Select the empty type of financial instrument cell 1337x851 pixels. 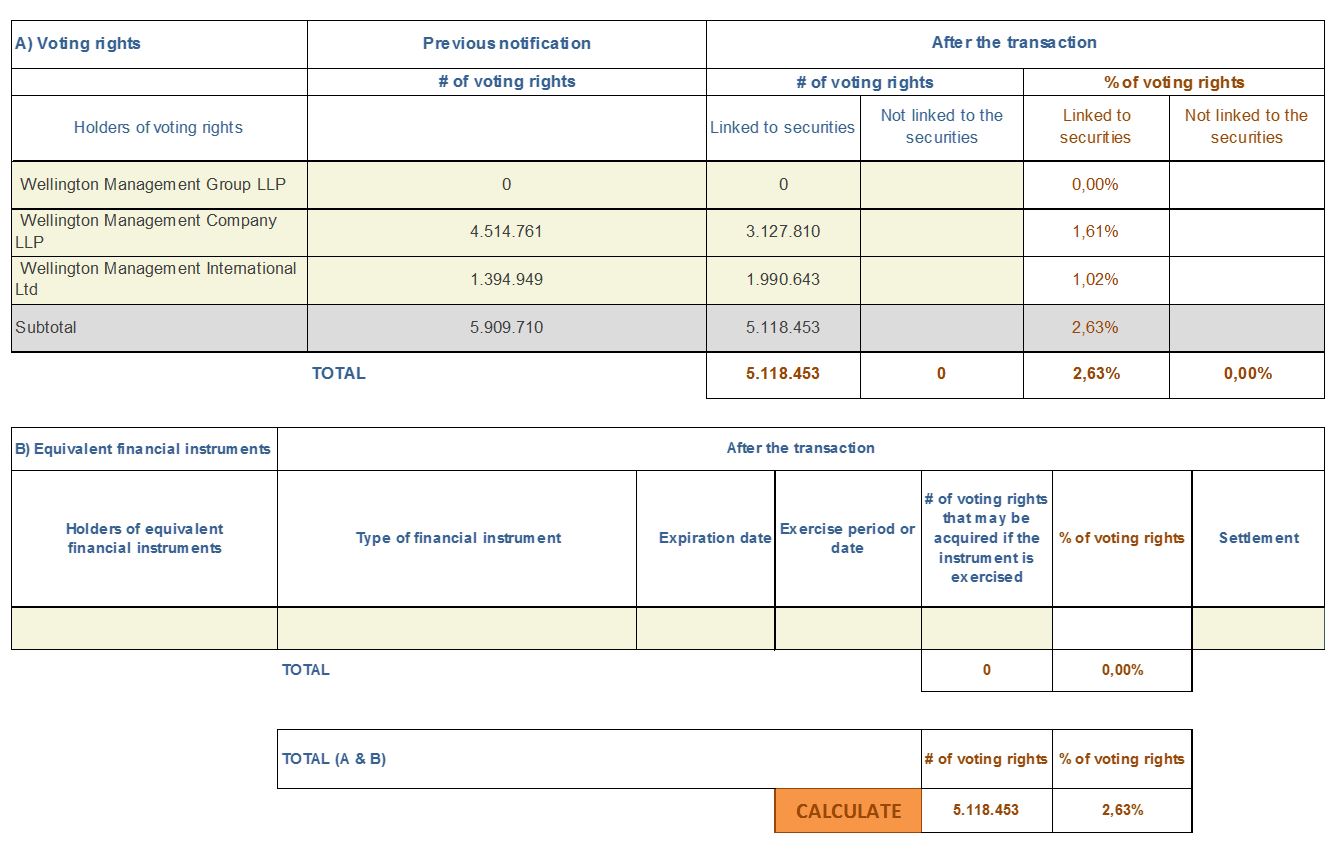457,628
